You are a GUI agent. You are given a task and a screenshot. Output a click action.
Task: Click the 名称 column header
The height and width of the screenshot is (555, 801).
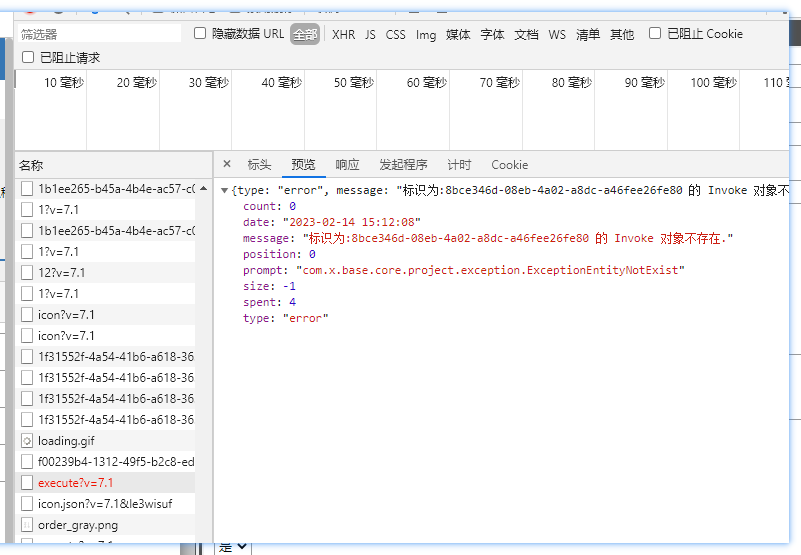[32, 166]
